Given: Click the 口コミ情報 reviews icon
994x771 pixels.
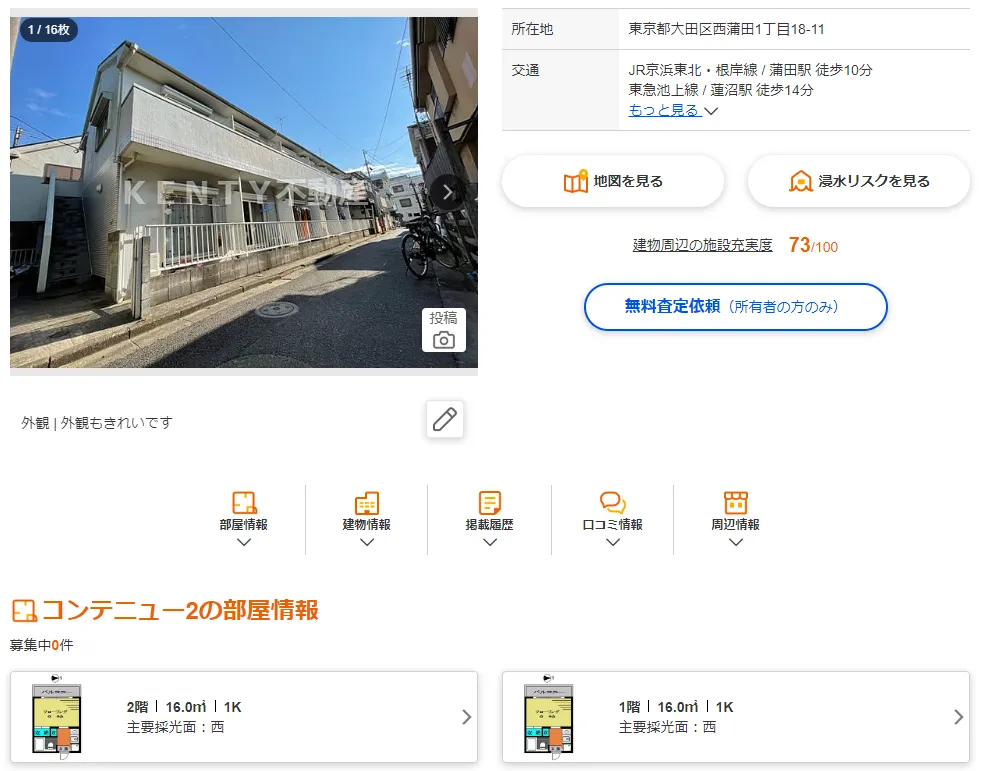Looking at the screenshot, I should (612, 503).
